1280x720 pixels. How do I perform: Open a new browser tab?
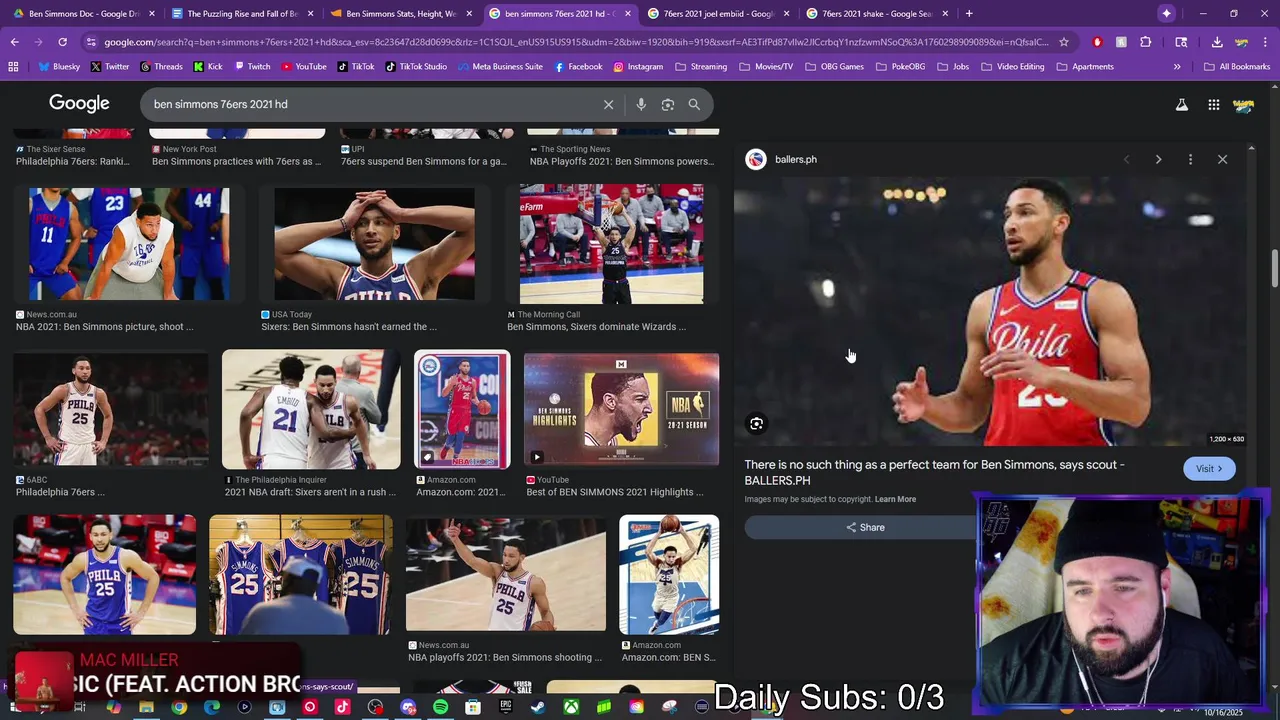click(x=969, y=14)
